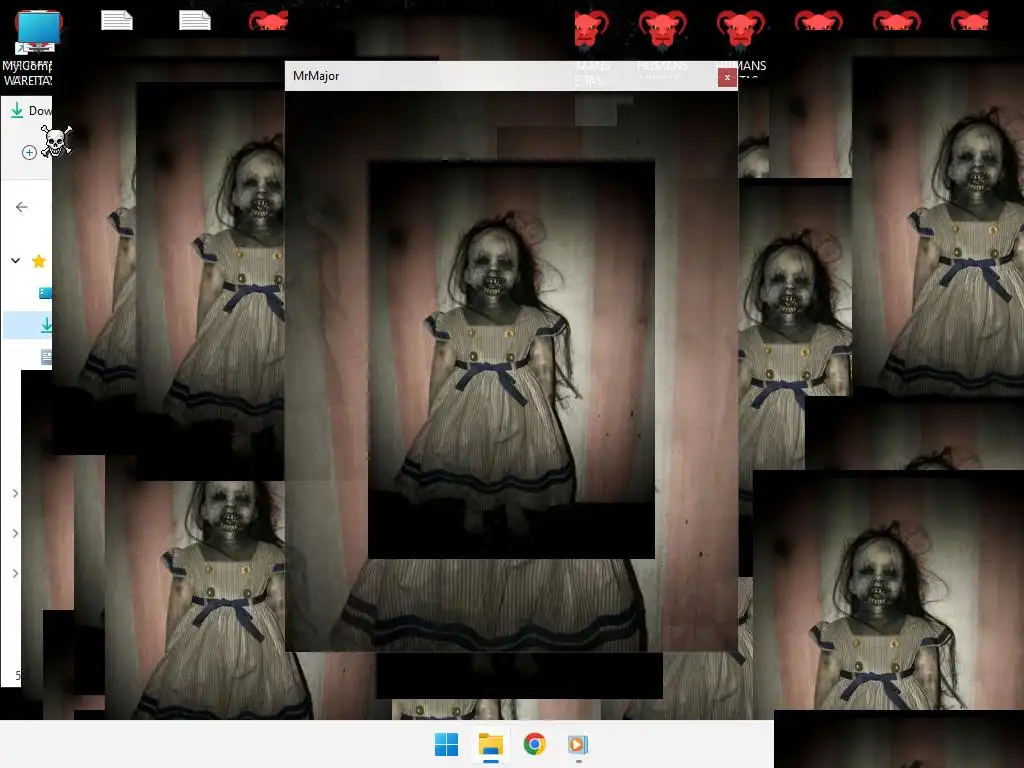
Task: Add a new tab in File Explorer
Action: pos(29,152)
